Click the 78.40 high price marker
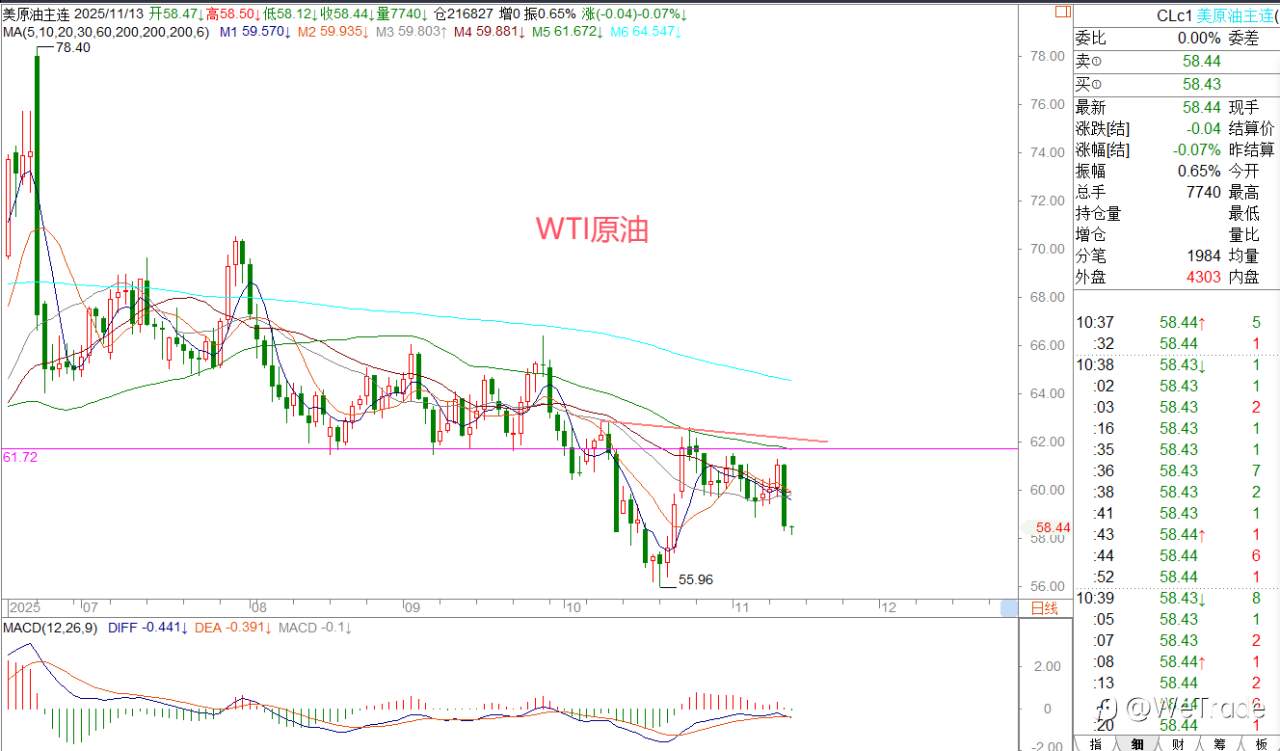This screenshot has height=751, width=1280. (74, 47)
